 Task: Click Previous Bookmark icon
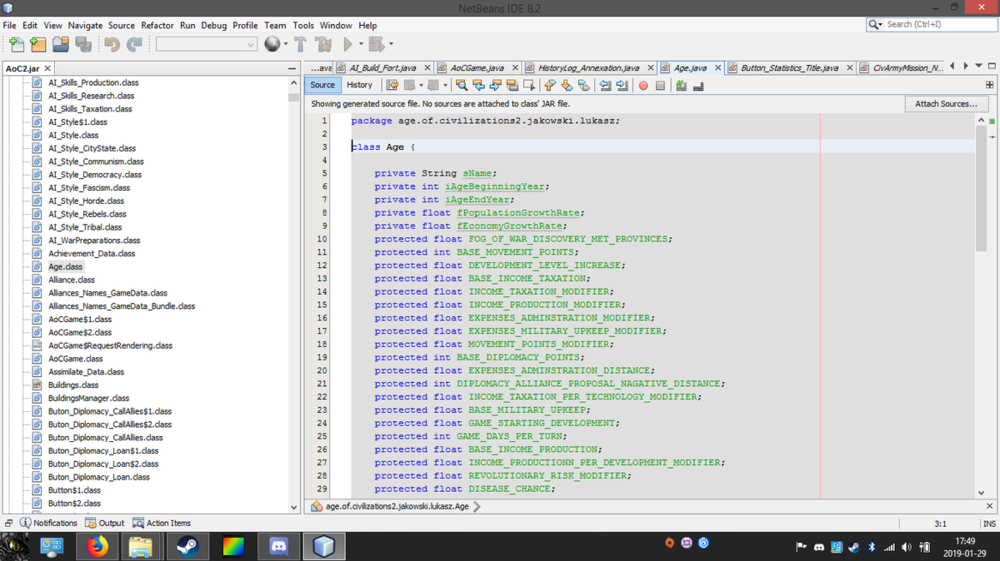point(550,85)
